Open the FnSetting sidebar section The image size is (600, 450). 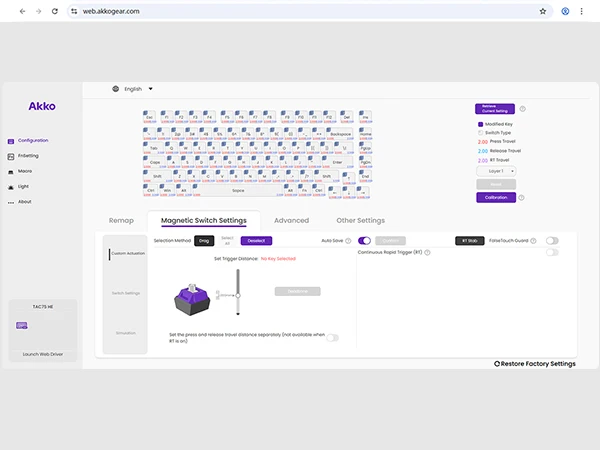point(23,156)
